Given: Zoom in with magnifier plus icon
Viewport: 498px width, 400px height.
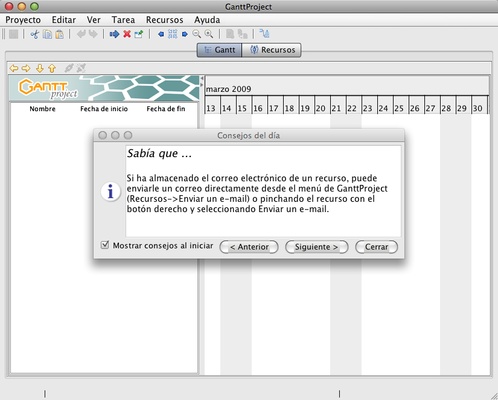Looking at the screenshot, I should [209, 34].
